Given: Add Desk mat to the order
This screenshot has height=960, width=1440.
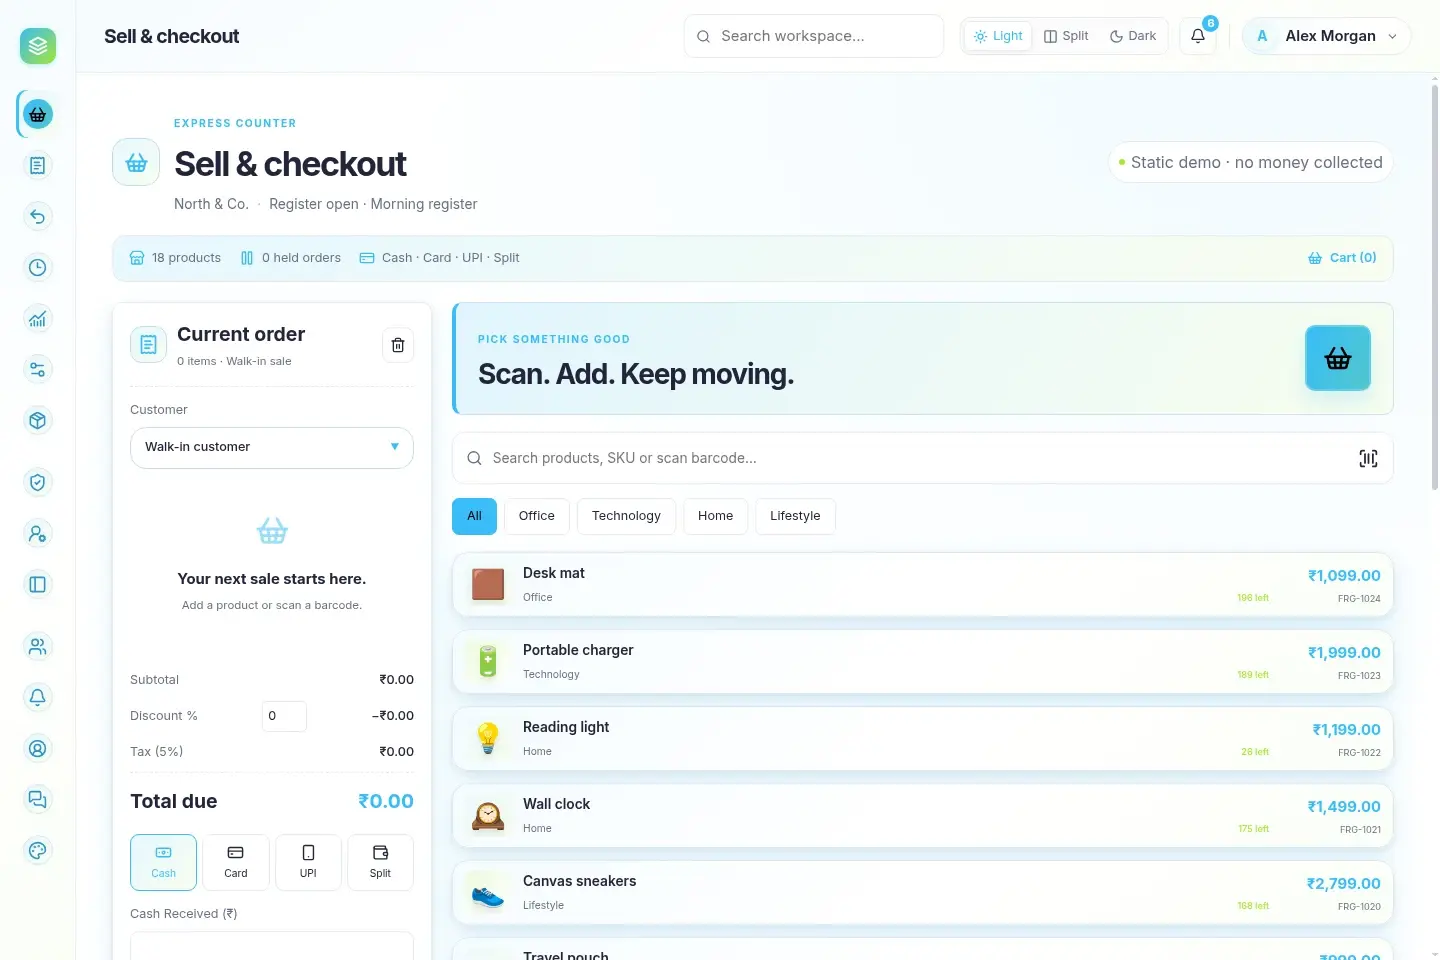Looking at the screenshot, I should pos(923,585).
